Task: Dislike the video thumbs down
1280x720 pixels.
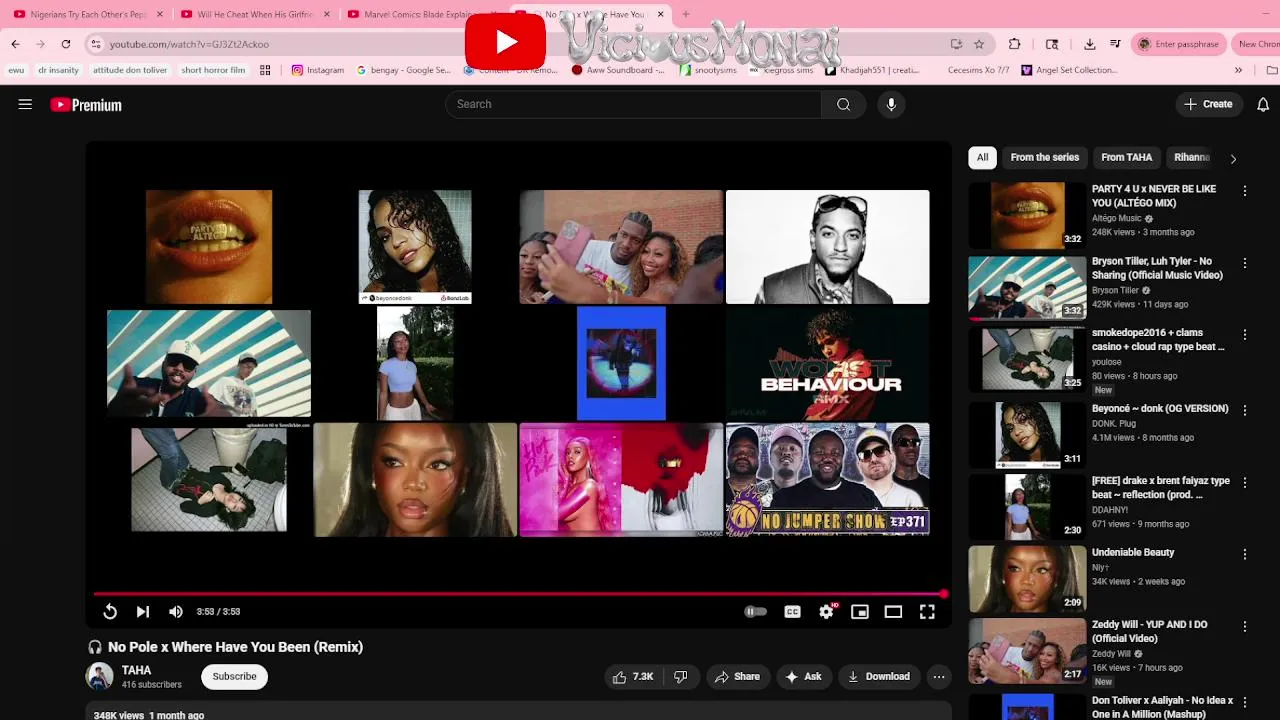Action: [x=681, y=677]
